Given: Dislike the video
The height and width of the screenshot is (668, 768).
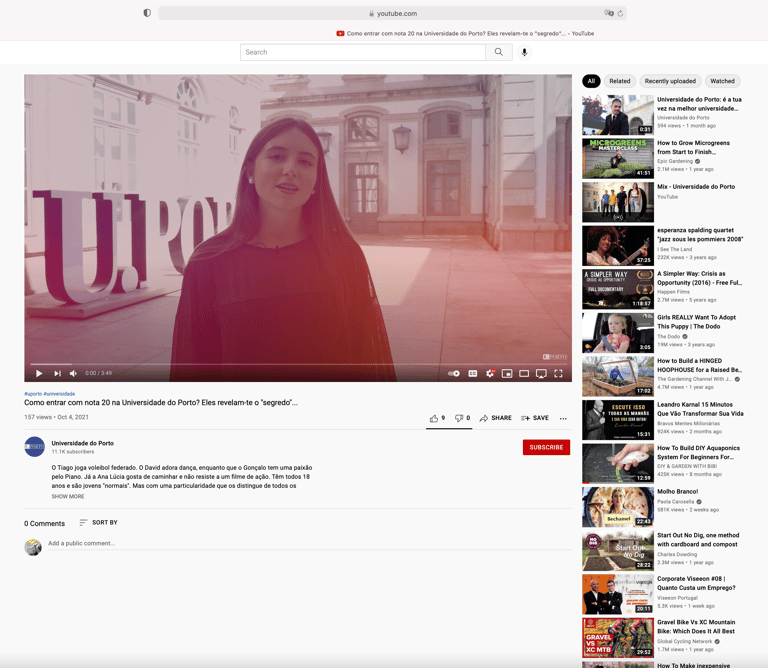Looking at the screenshot, I should click(462, 418).
